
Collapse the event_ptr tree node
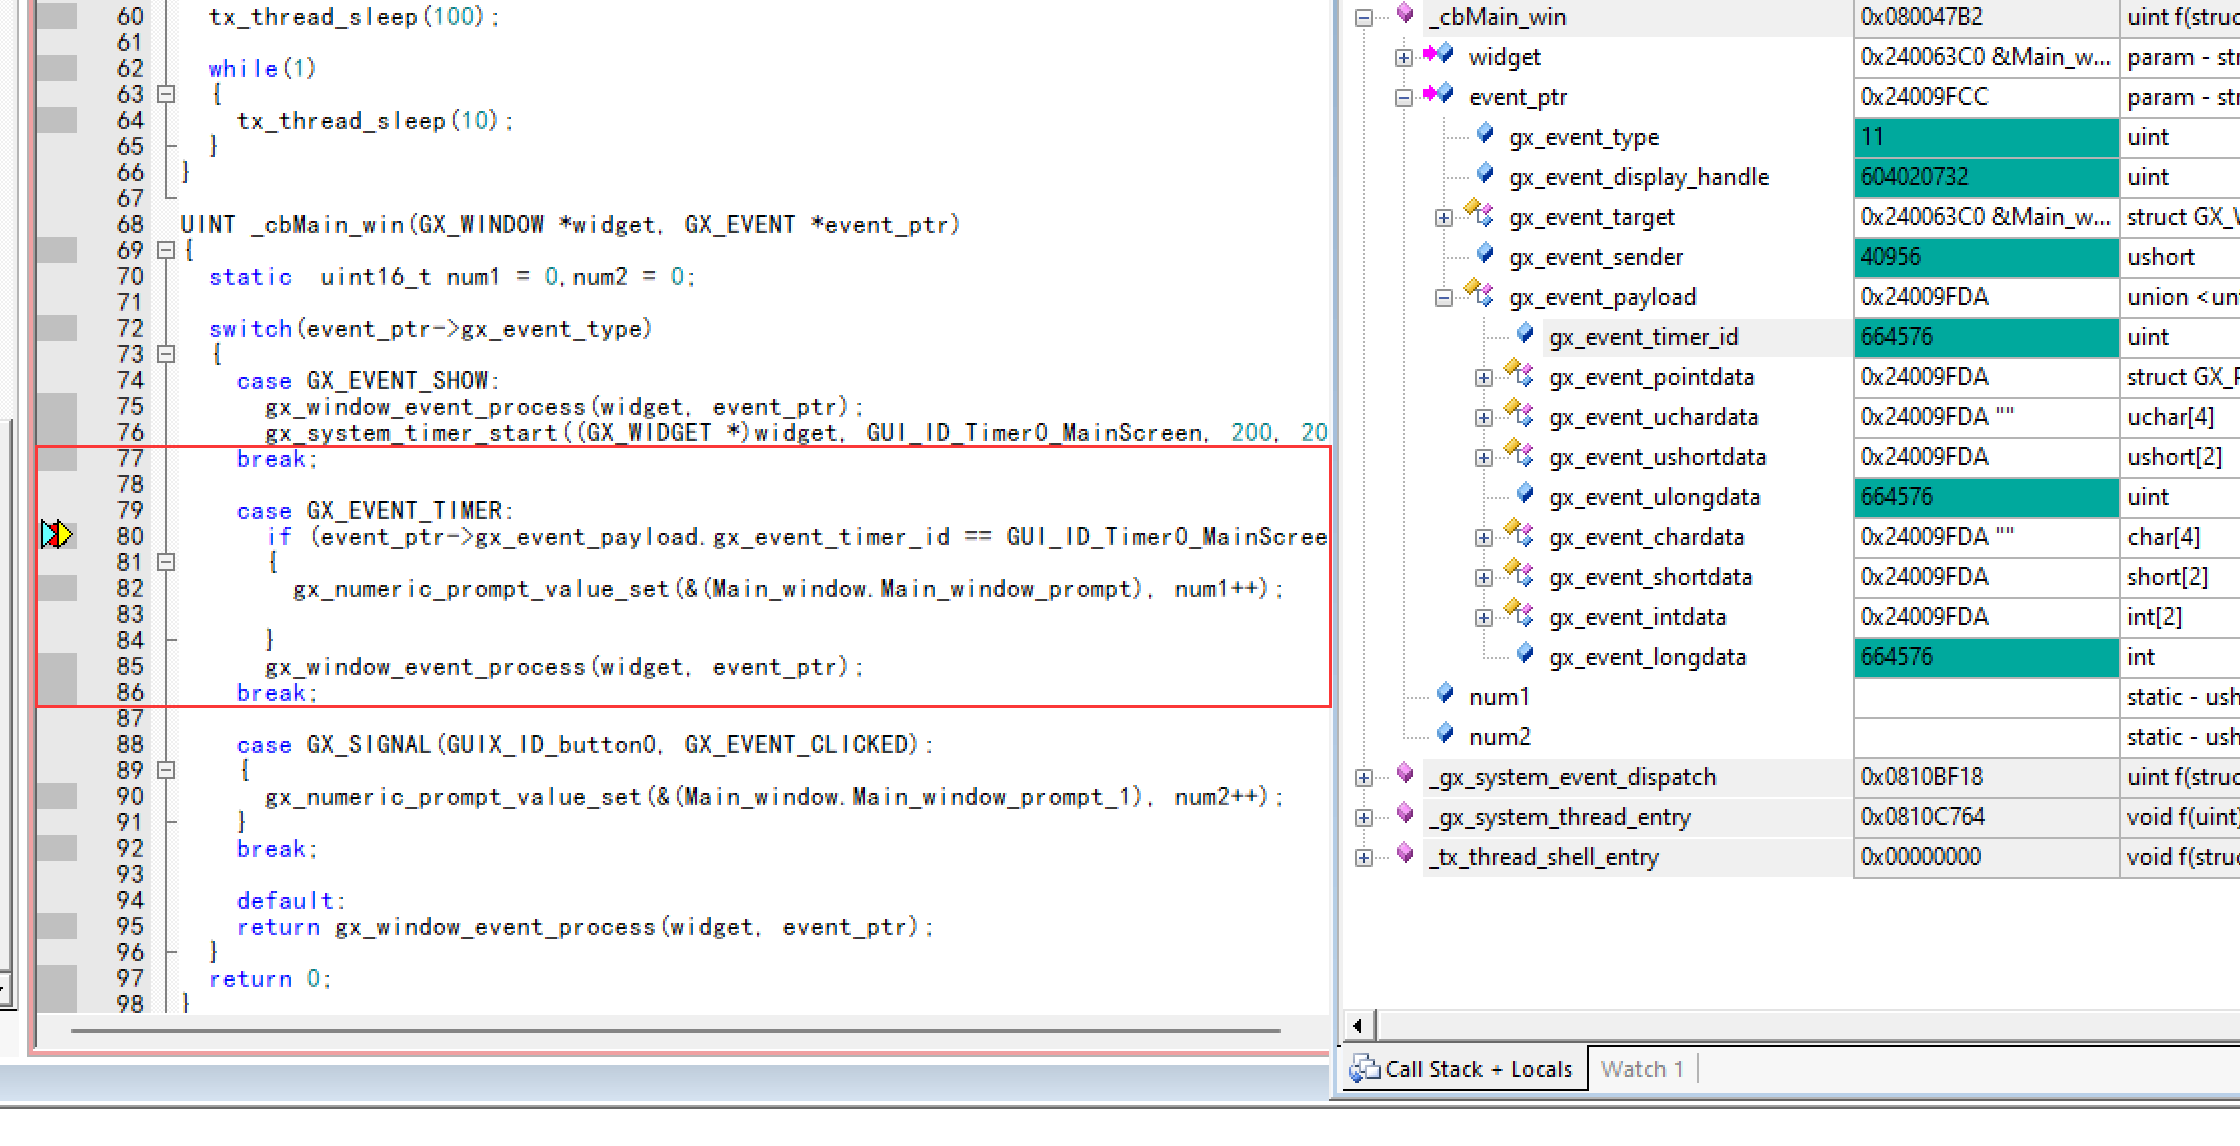click(x=1404, y=97)
